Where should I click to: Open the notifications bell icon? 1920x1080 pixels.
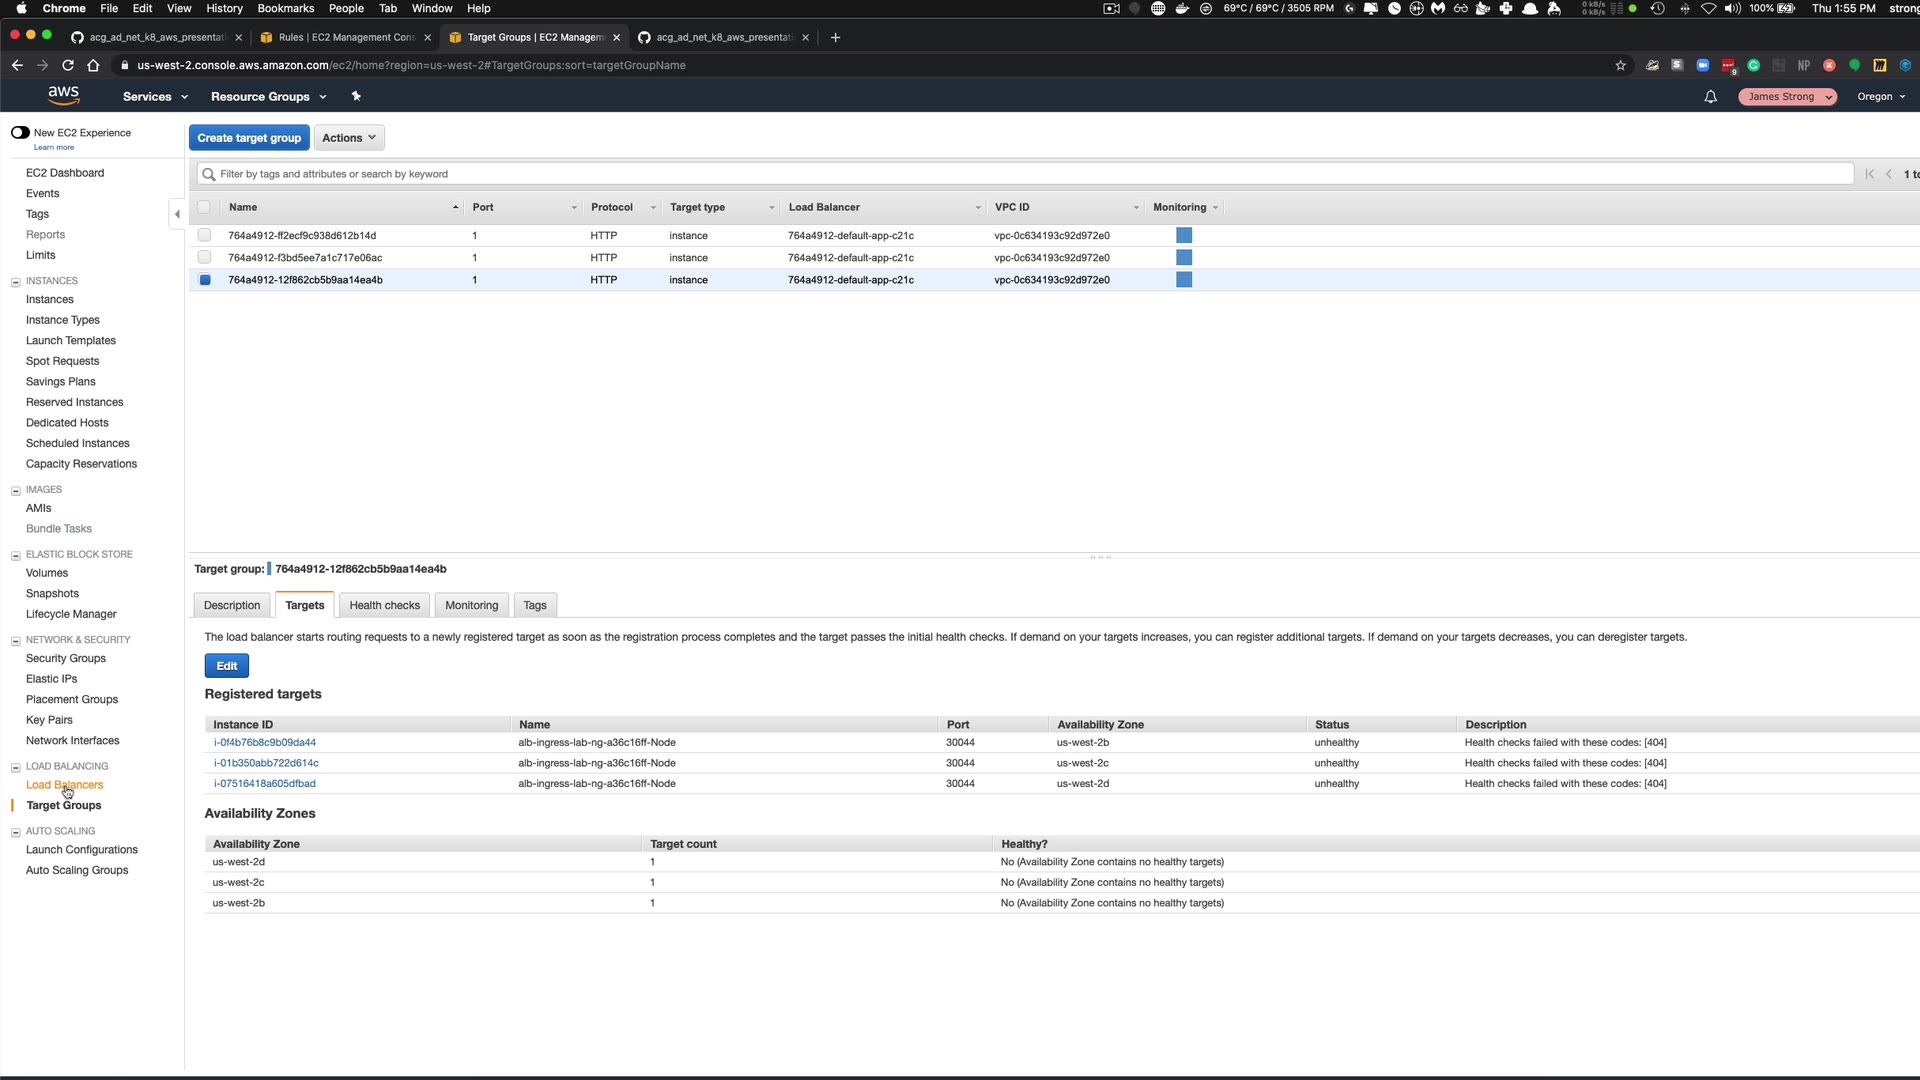point(1710,97)
